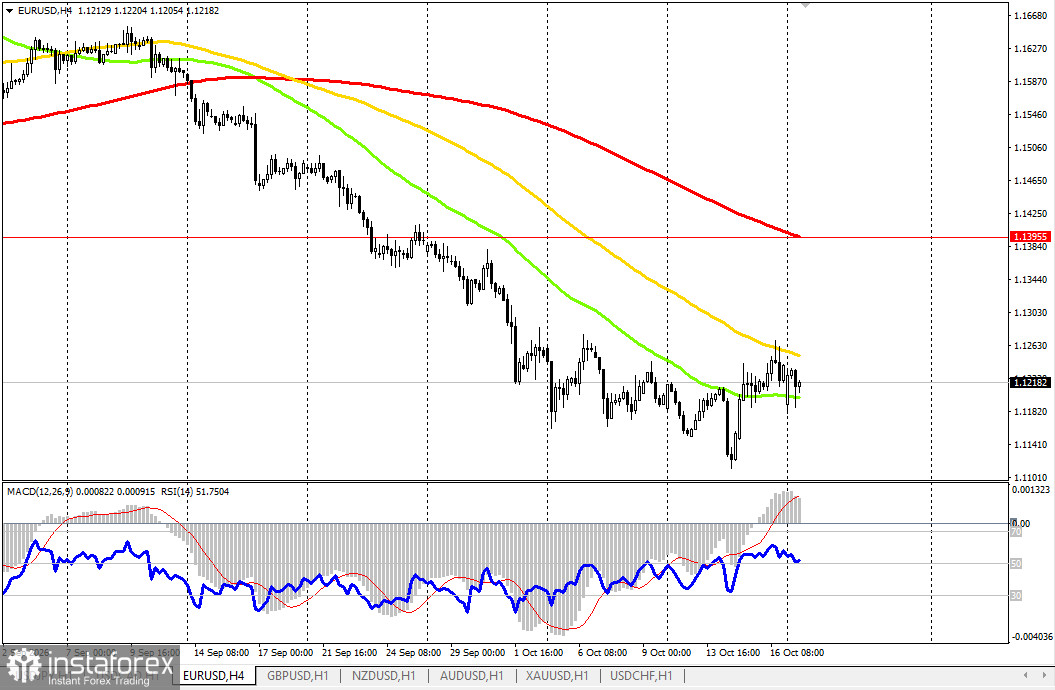The width and height of the screenshot is (1055, 690).
Task: Click the 1.13030 price axis value
Action: tap(1030, 313)
